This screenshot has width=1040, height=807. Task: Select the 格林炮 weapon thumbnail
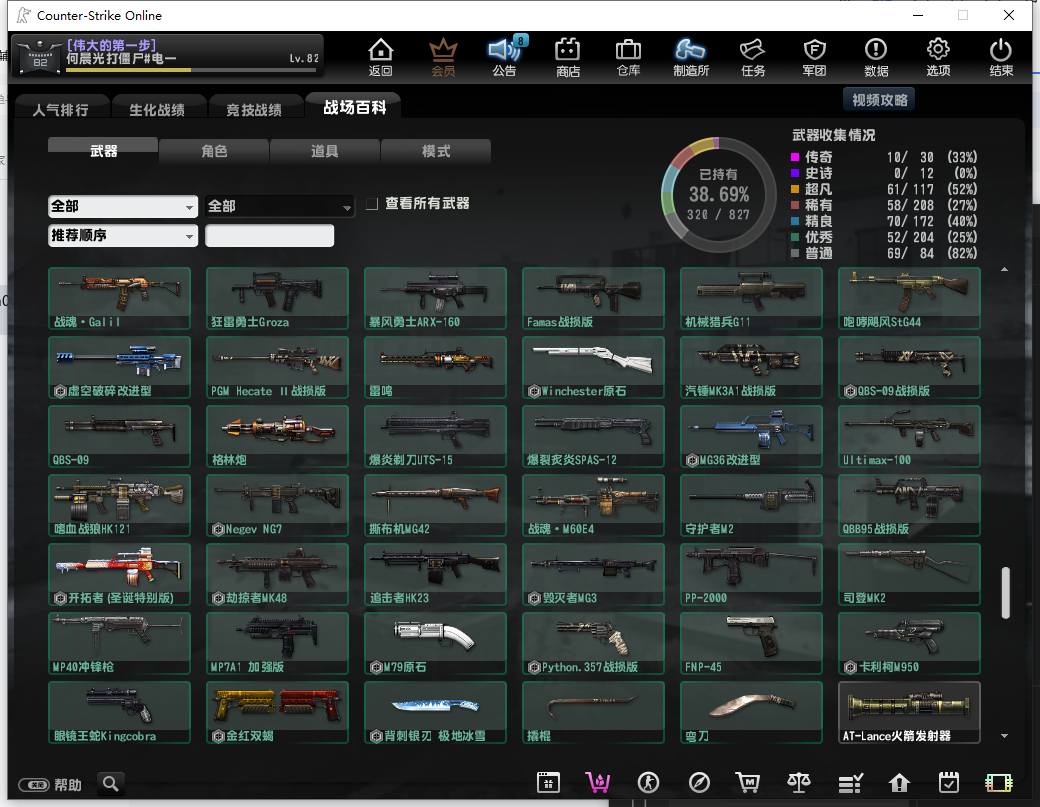[277, 436]
